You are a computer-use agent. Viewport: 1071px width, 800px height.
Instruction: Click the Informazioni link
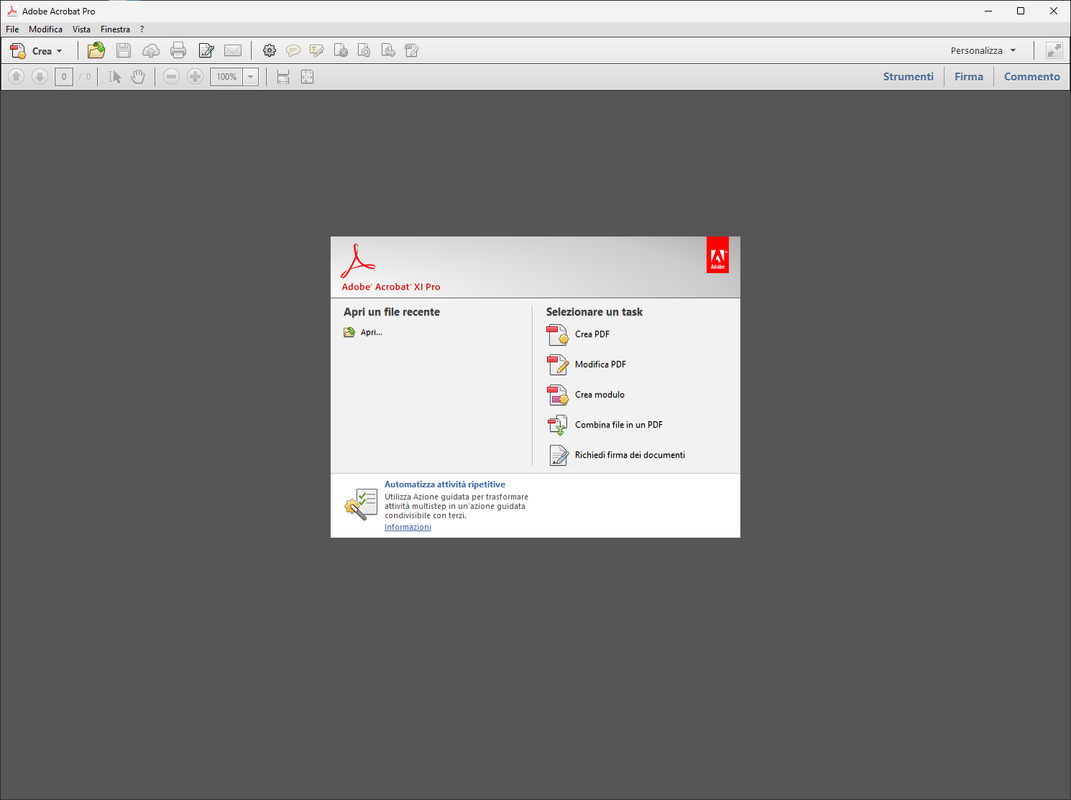(408, 527)
